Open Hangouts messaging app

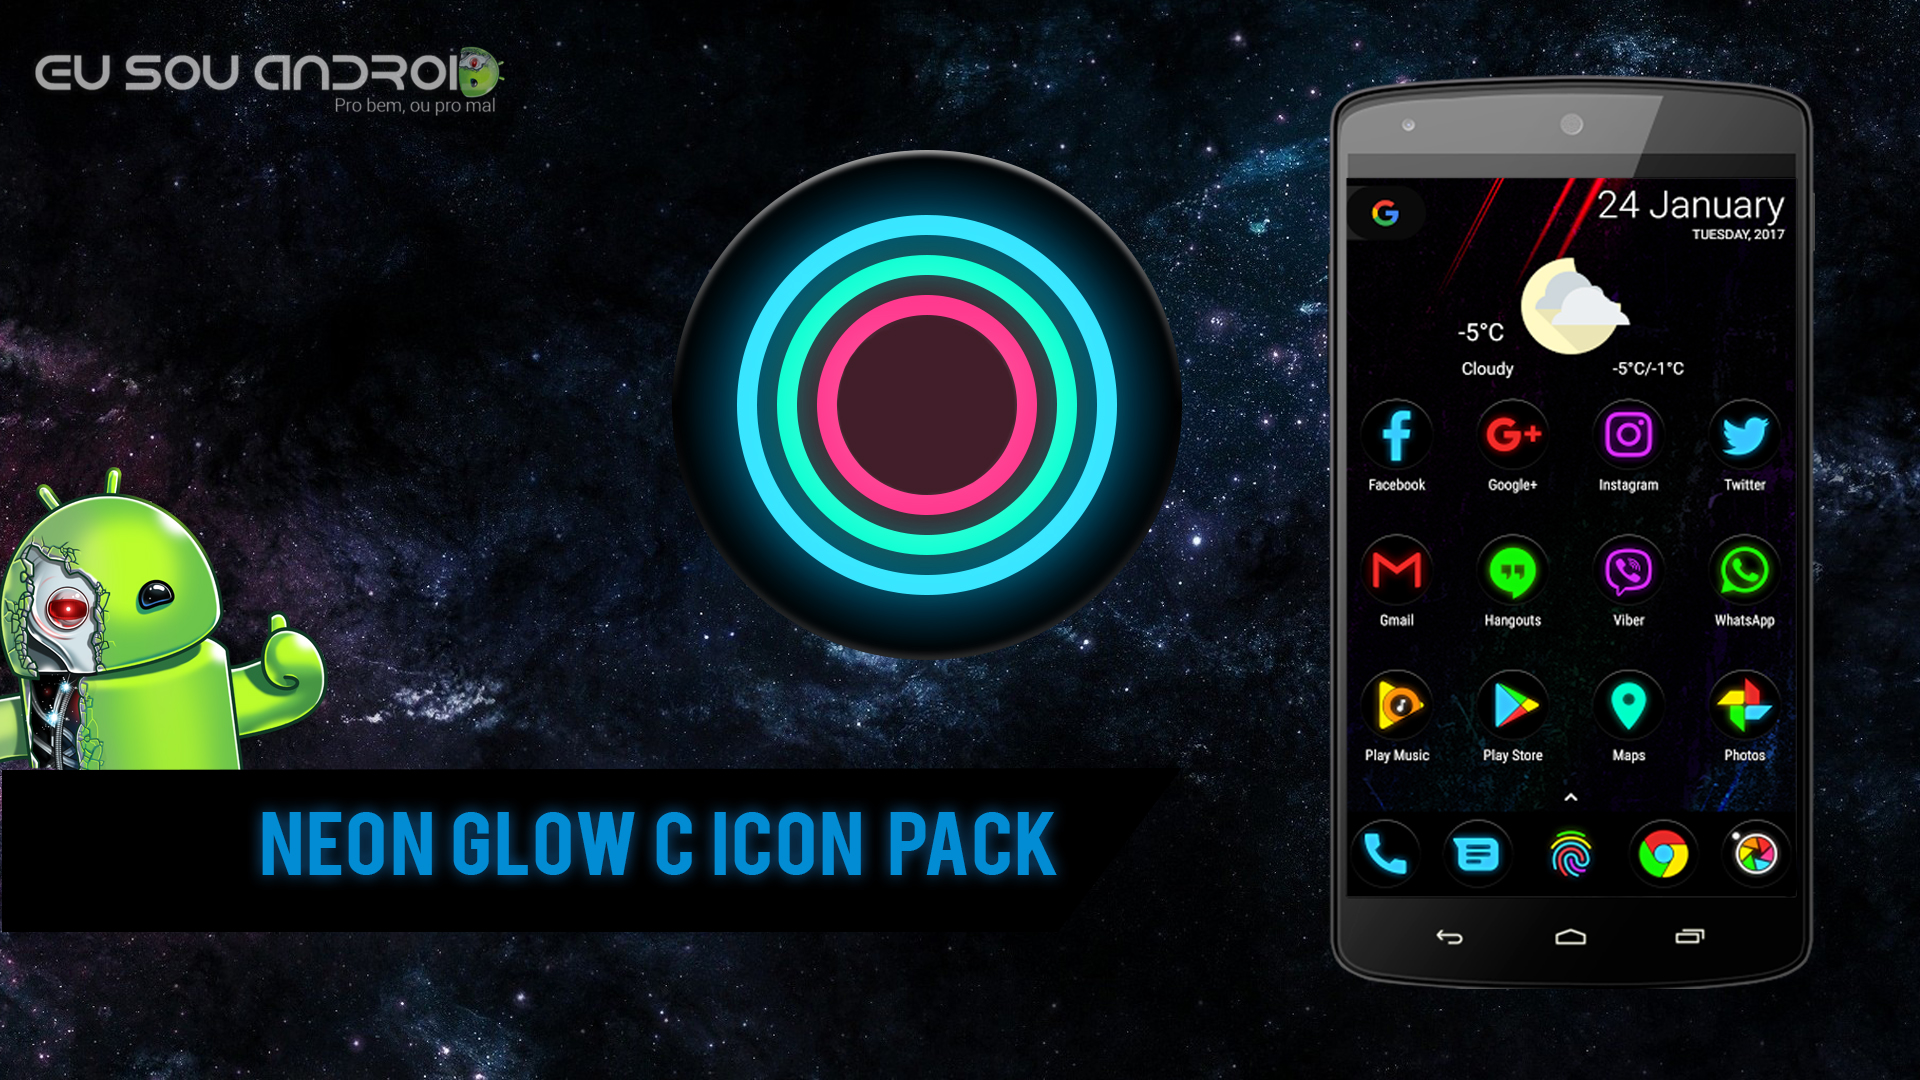click(1509, 572)
